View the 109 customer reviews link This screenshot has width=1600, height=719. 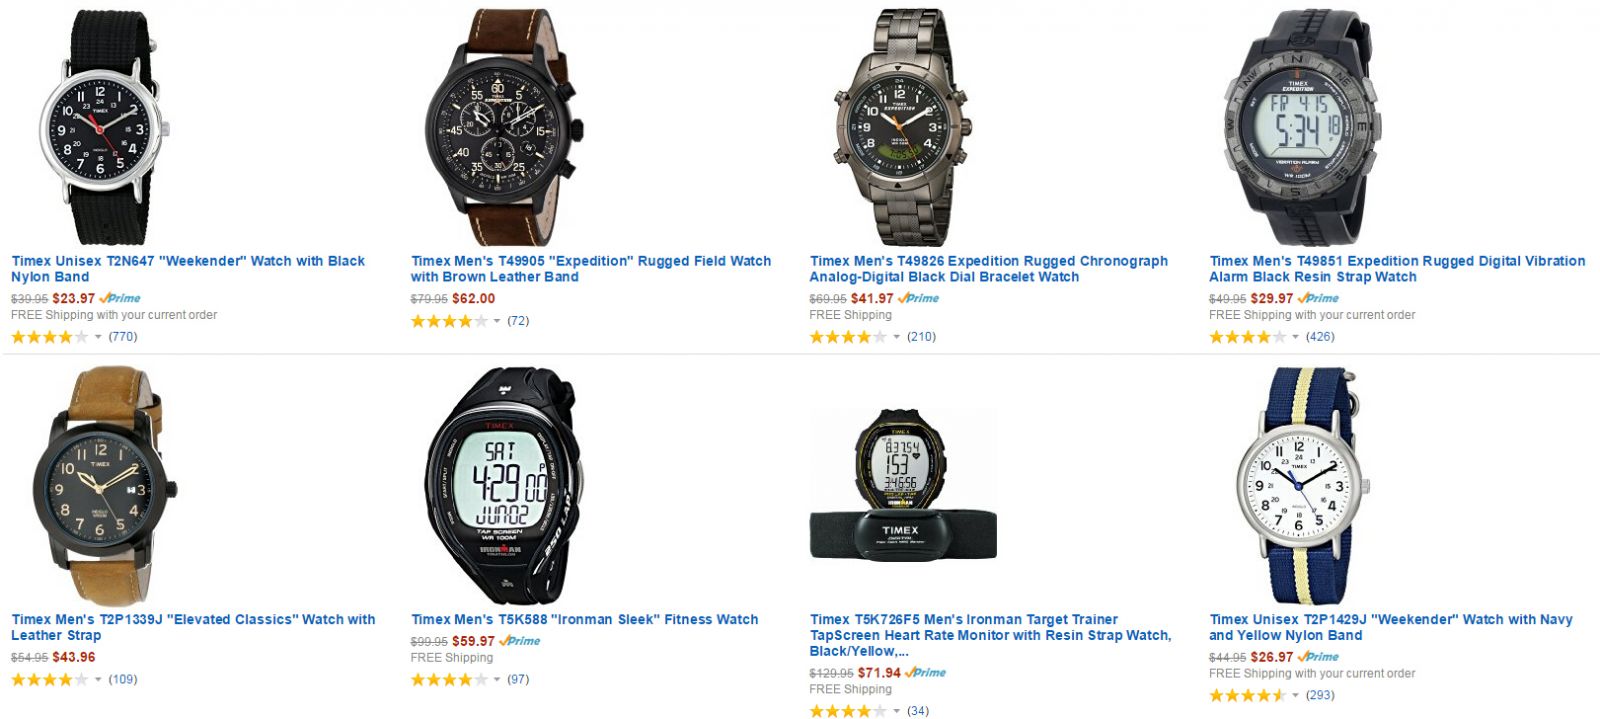[123, 680]
